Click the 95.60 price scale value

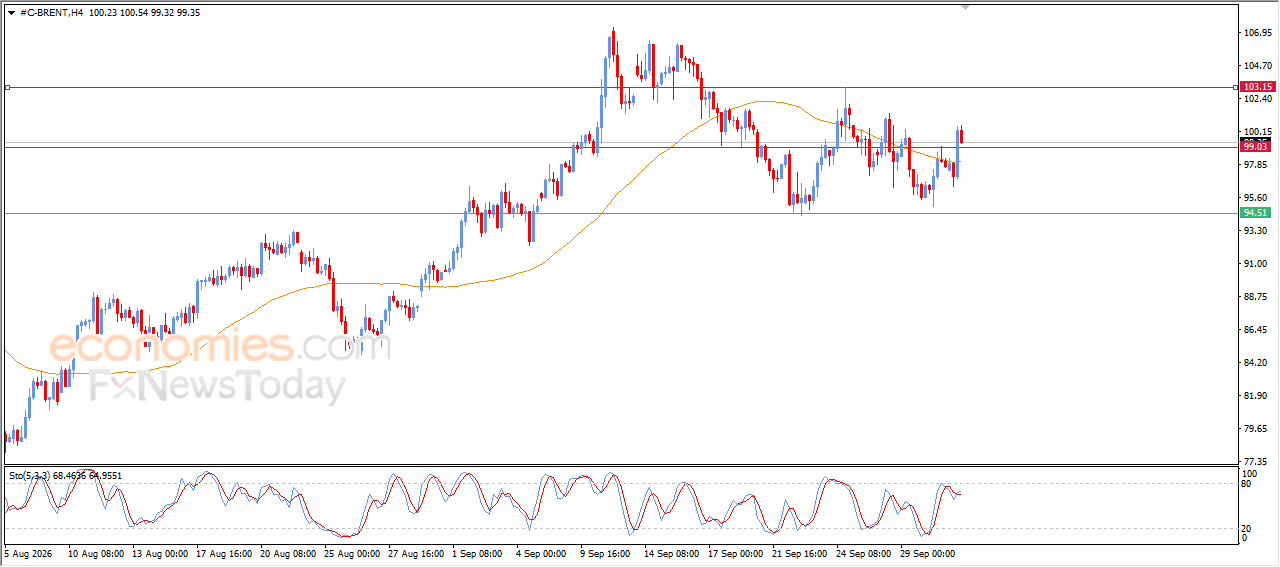tap(1257, 198)
